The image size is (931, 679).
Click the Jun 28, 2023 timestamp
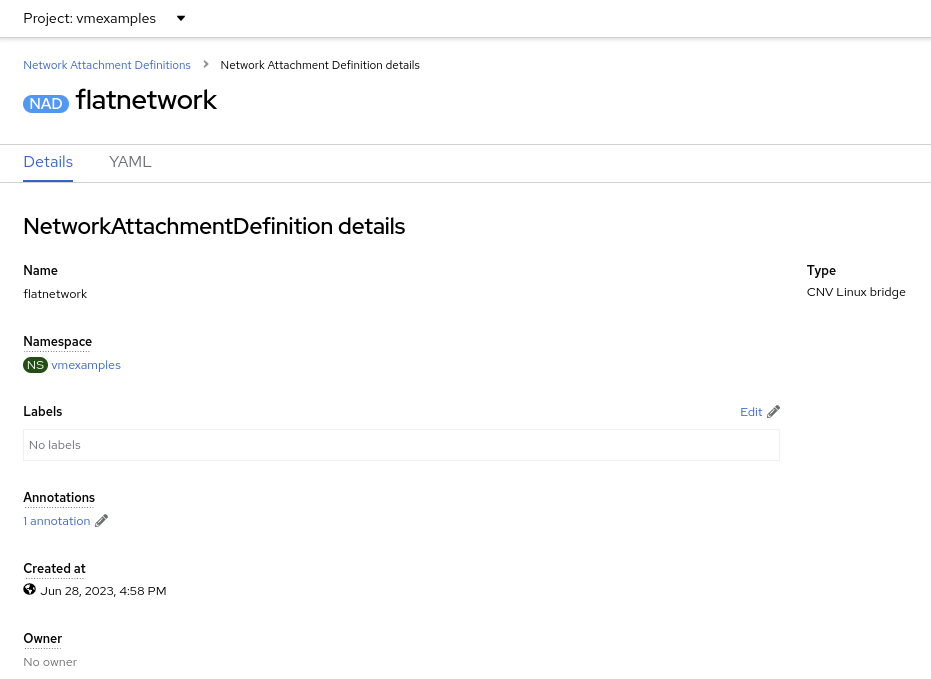103,591
